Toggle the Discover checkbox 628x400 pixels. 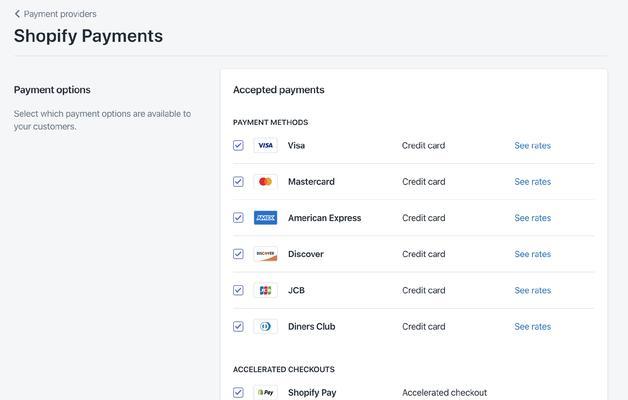point(238,254)
